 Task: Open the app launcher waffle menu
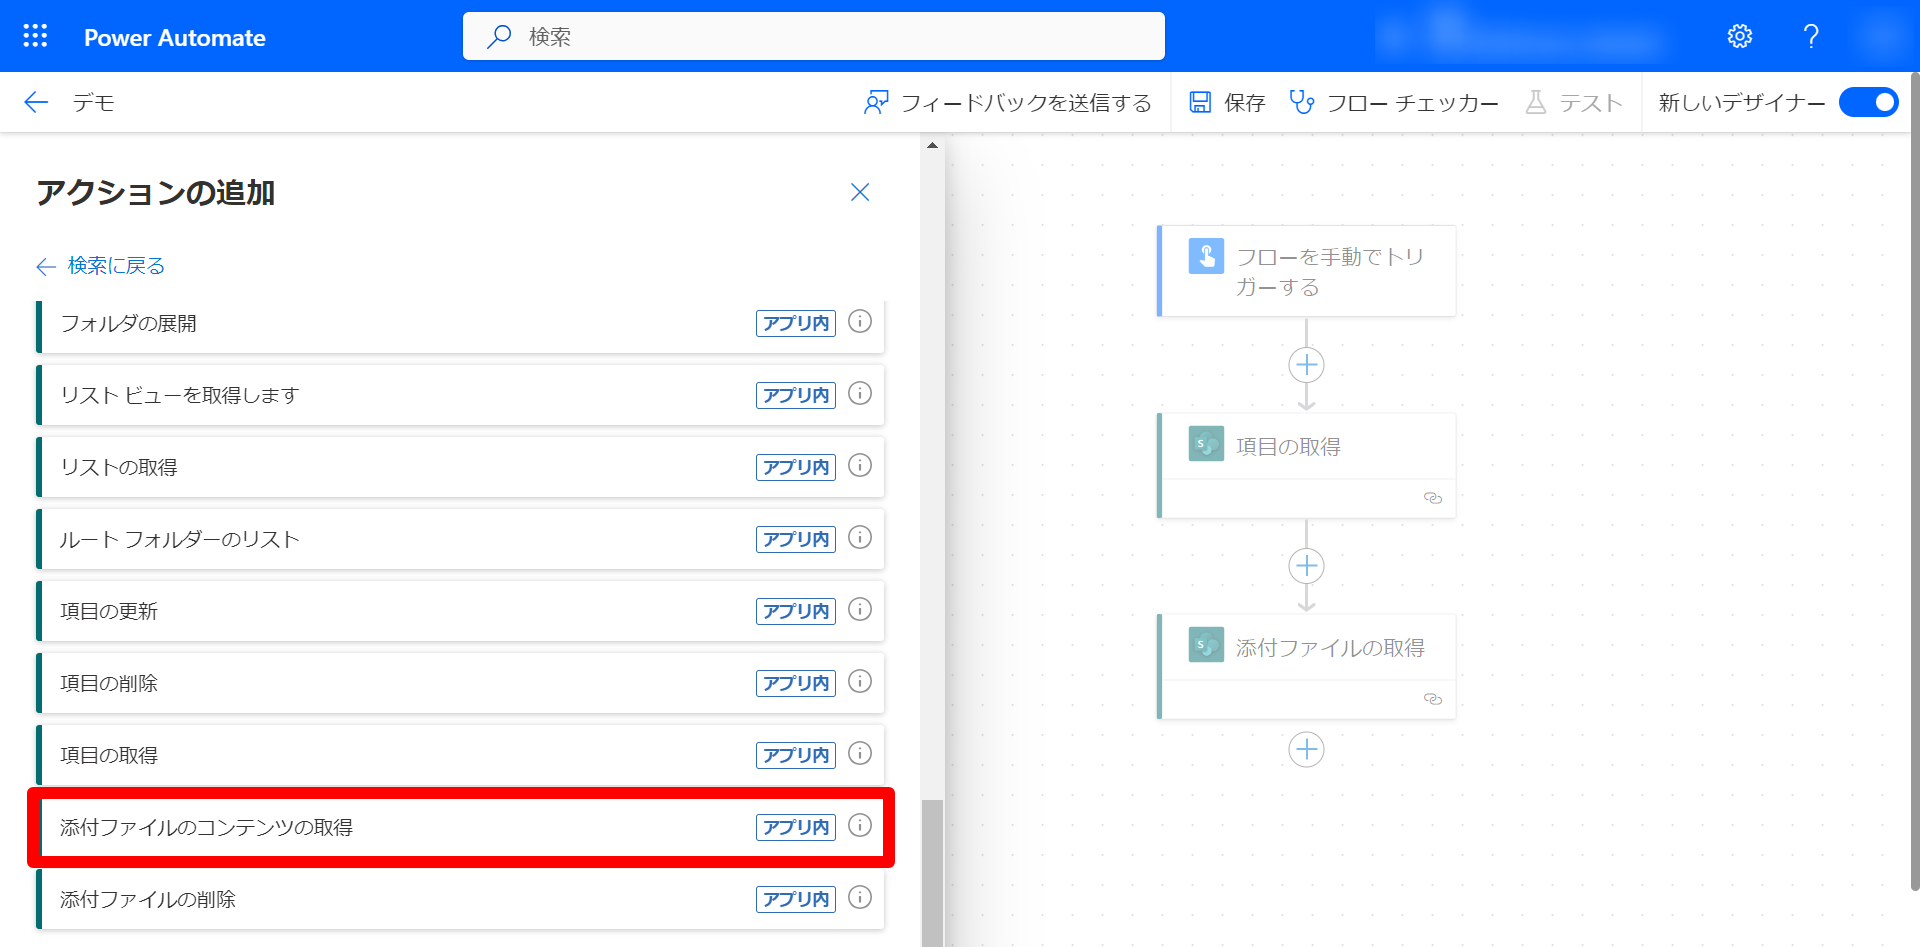34,35
